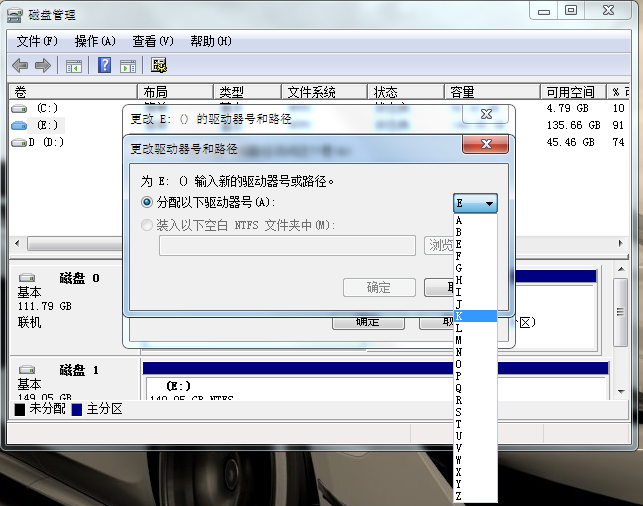Collapse the drive letter combo box showing E
Screen dimensions: 643x506
(x=475, y=203)
